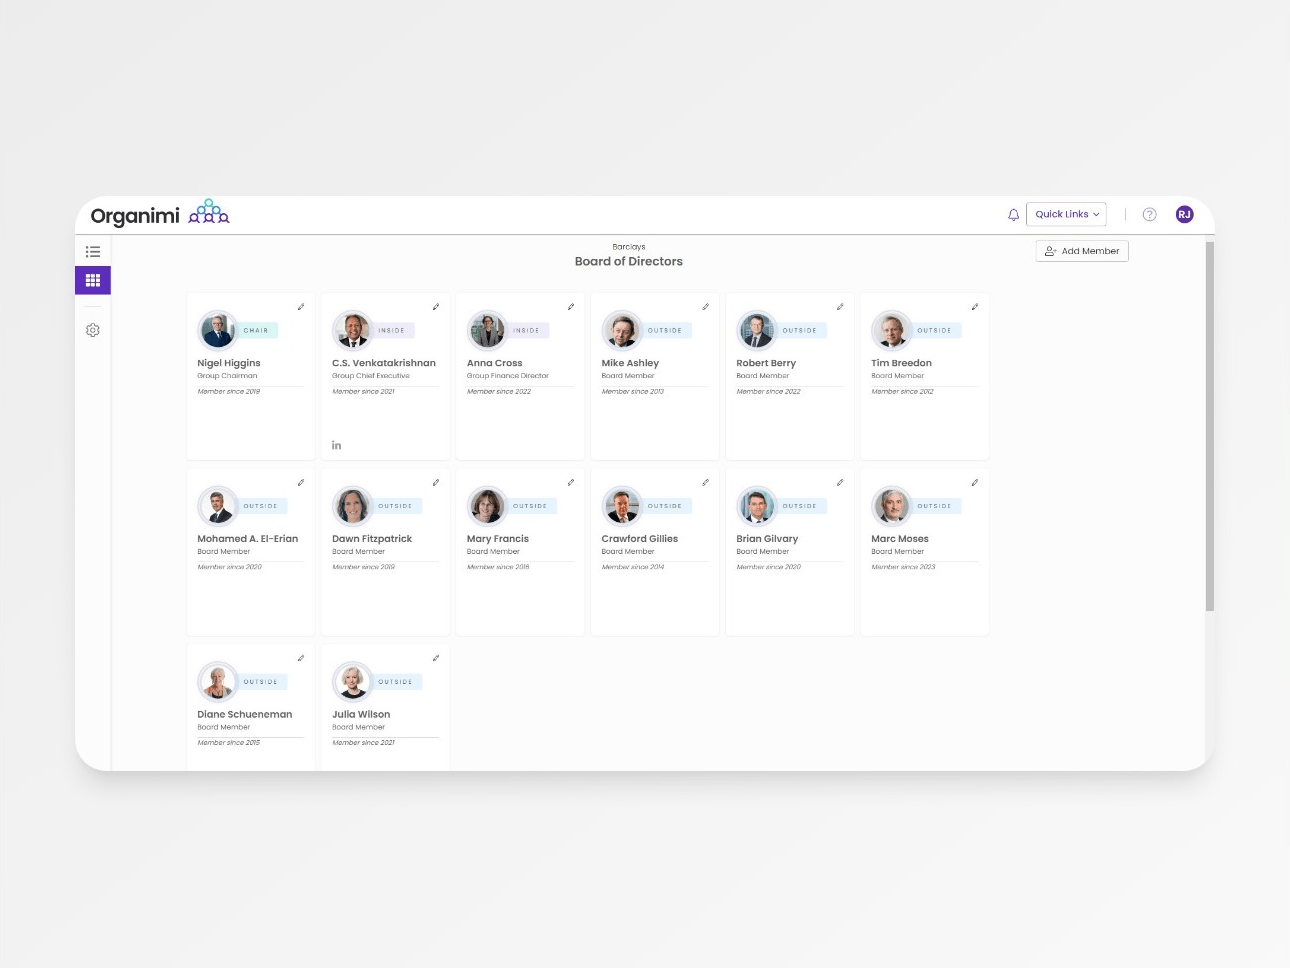The image size is (1290, 968).
Task: Edit Dawn Fitzpatrick card pencil icon
Action: pyautogui.click(x=435, y=483)
